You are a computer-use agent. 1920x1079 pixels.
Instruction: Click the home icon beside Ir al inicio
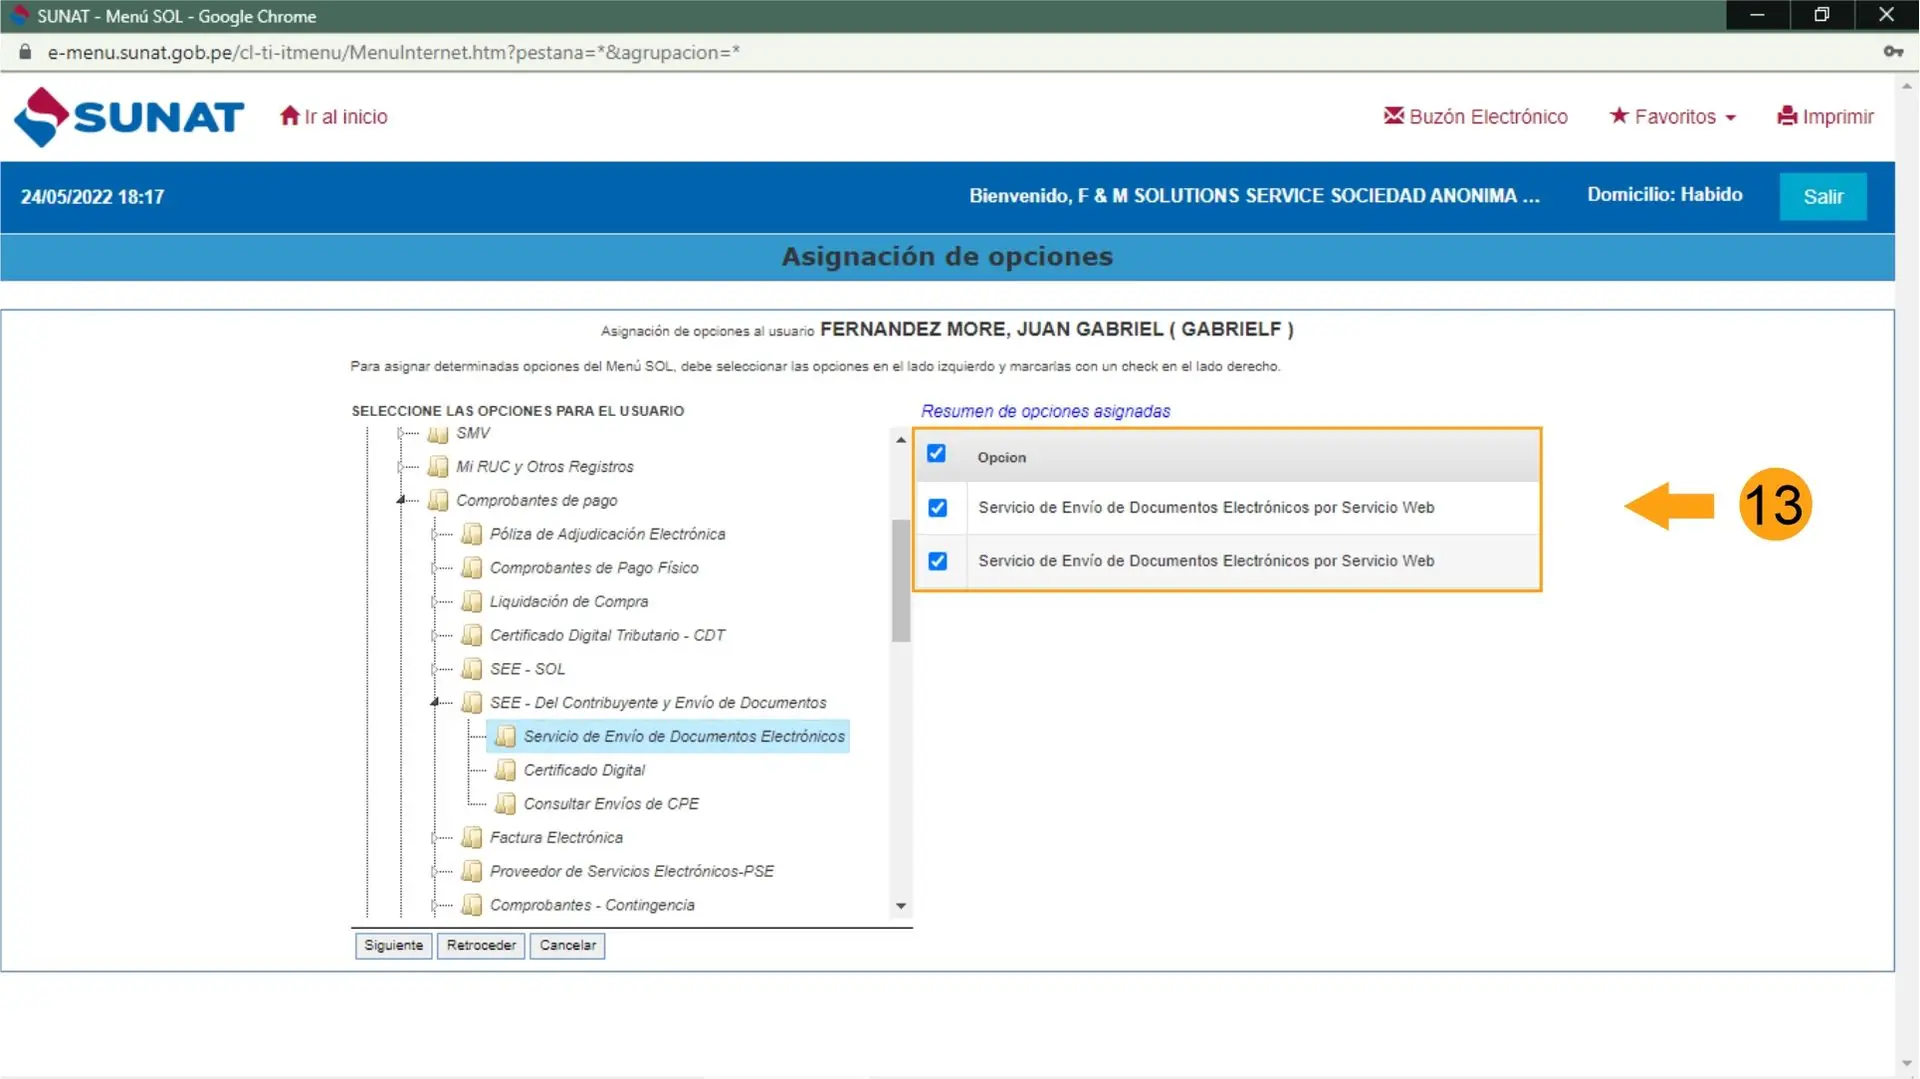click(290, 116)
